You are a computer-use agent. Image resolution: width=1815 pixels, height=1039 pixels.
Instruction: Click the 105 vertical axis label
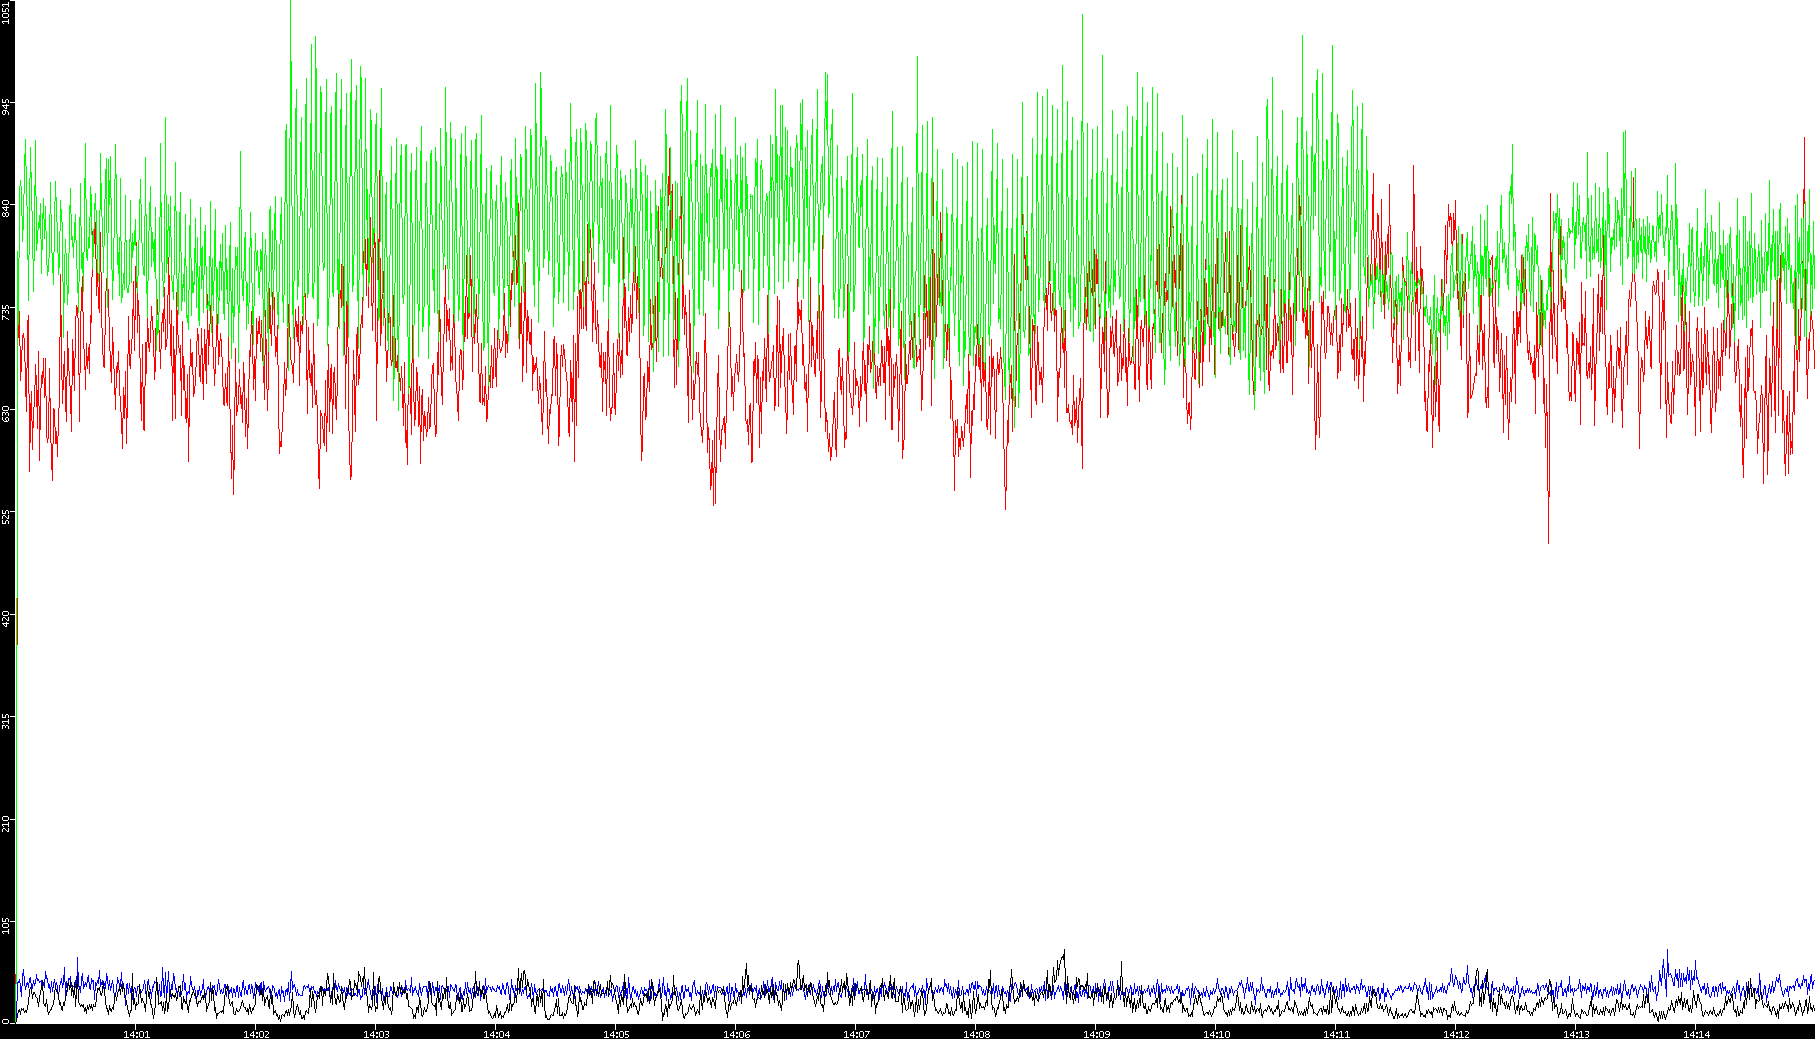[x=7, y=925]
